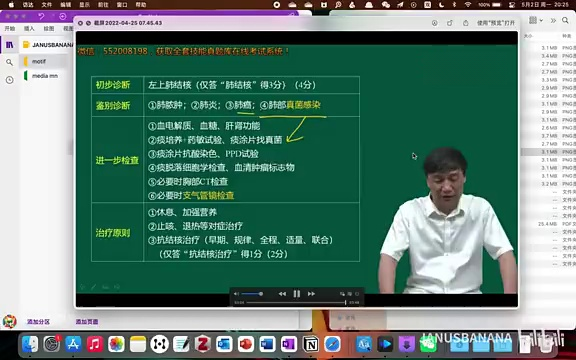The height and width of the screenshot is (360, 576).
Task: Open the purple download app in Dock
Action: [407, 344]
